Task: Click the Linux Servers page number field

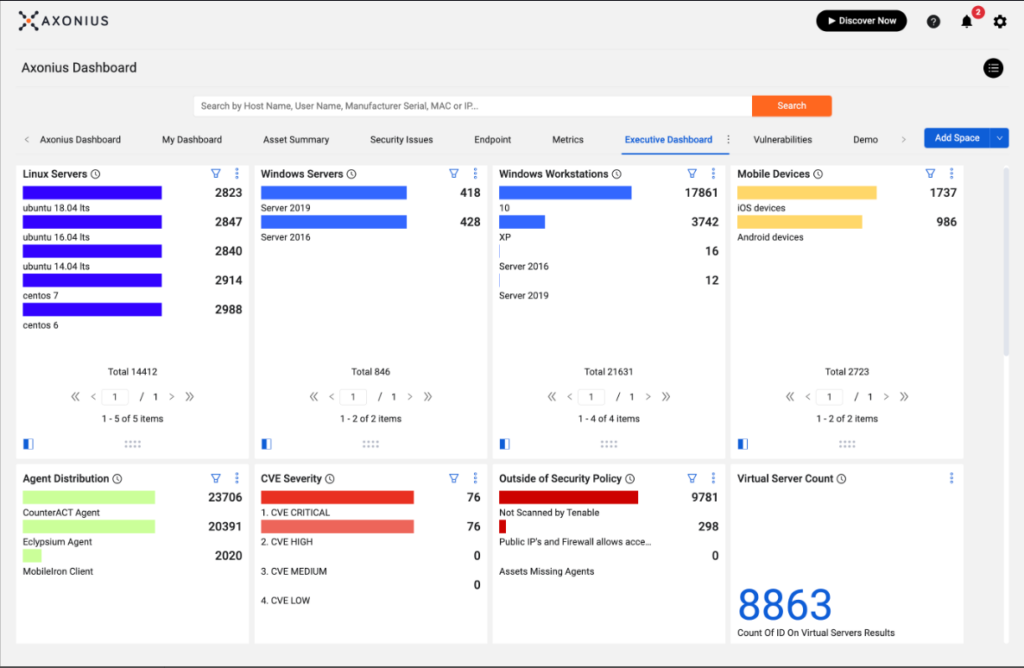Action: (x=115, y=397)
